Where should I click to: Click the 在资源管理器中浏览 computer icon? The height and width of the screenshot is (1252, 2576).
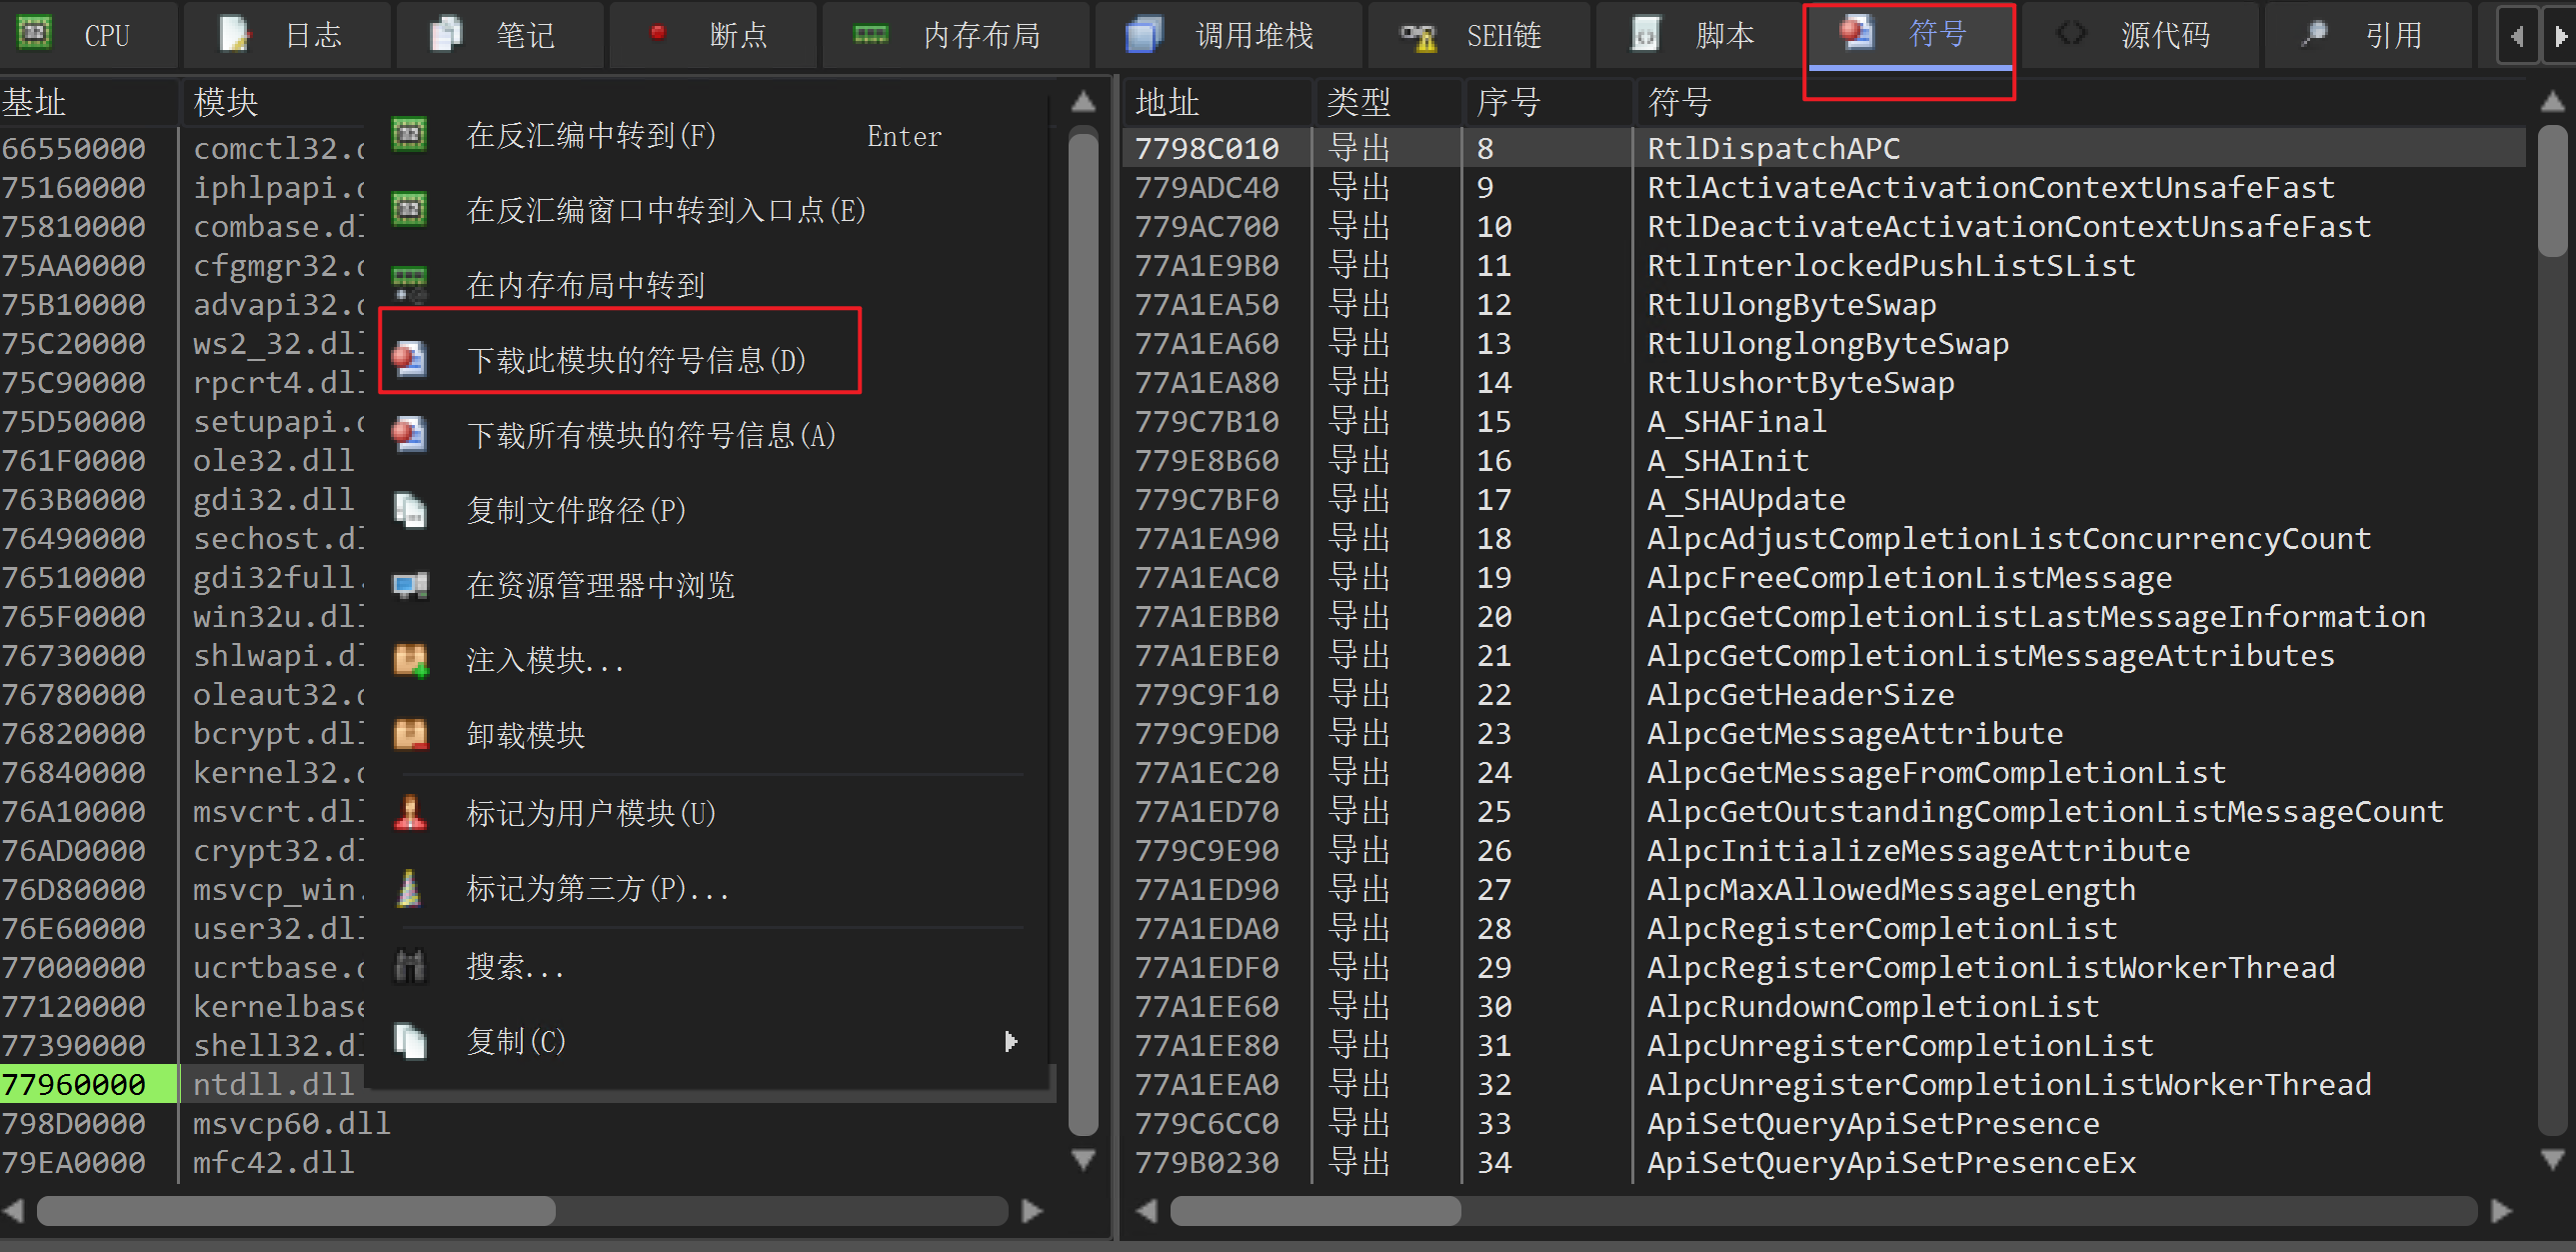click(410, 585)
